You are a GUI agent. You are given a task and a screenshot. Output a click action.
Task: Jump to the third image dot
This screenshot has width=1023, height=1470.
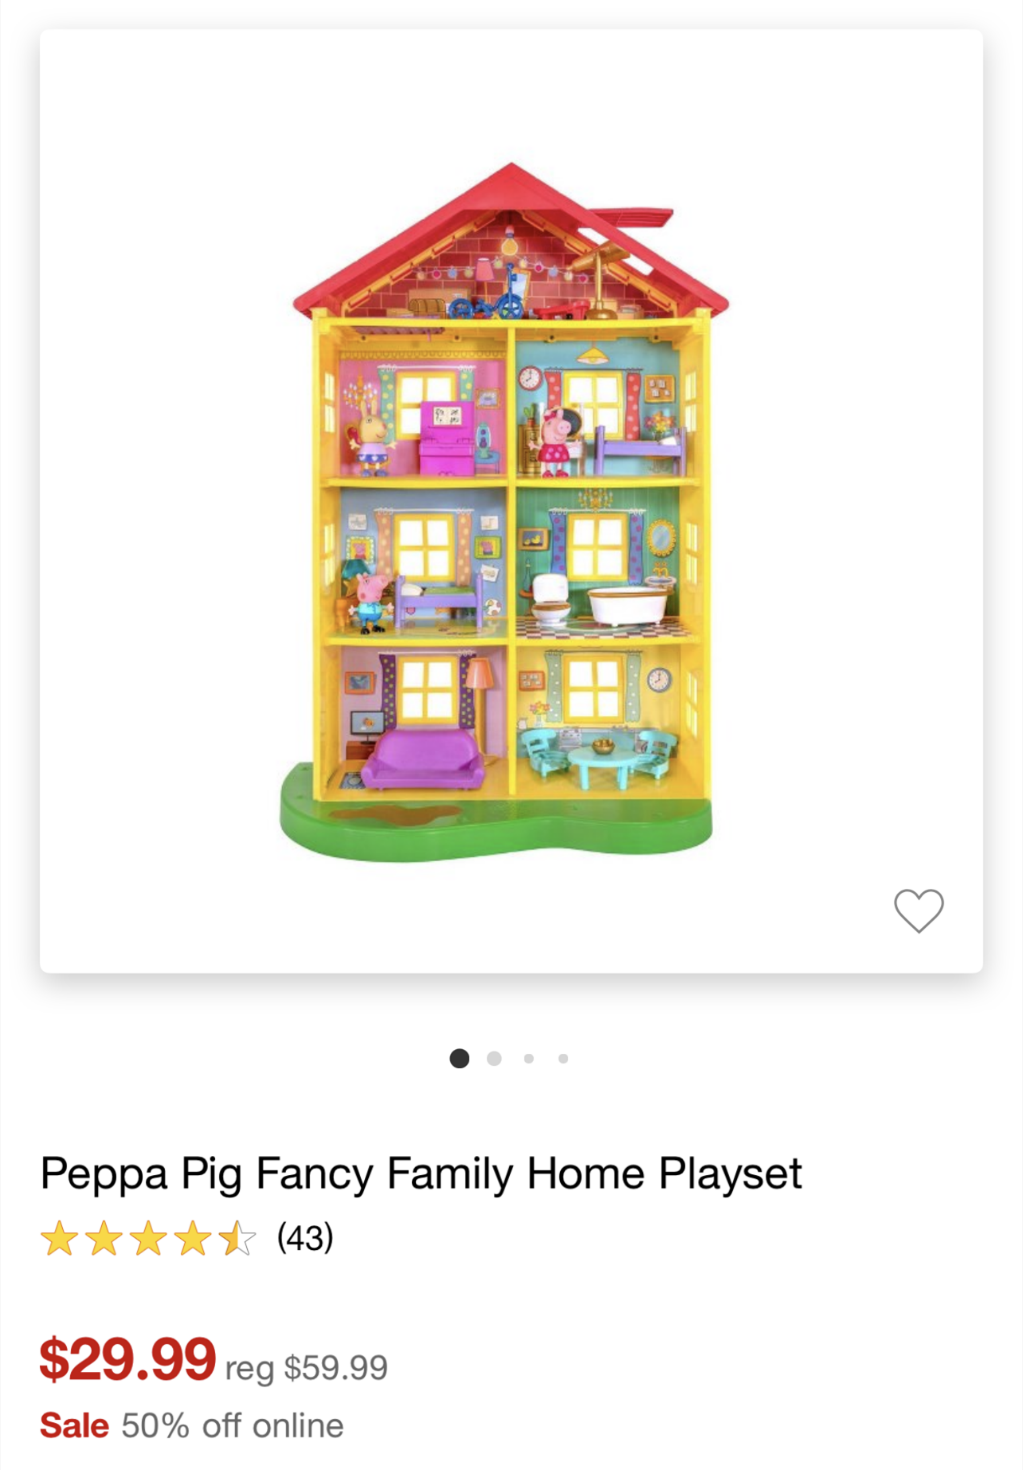529,1058
